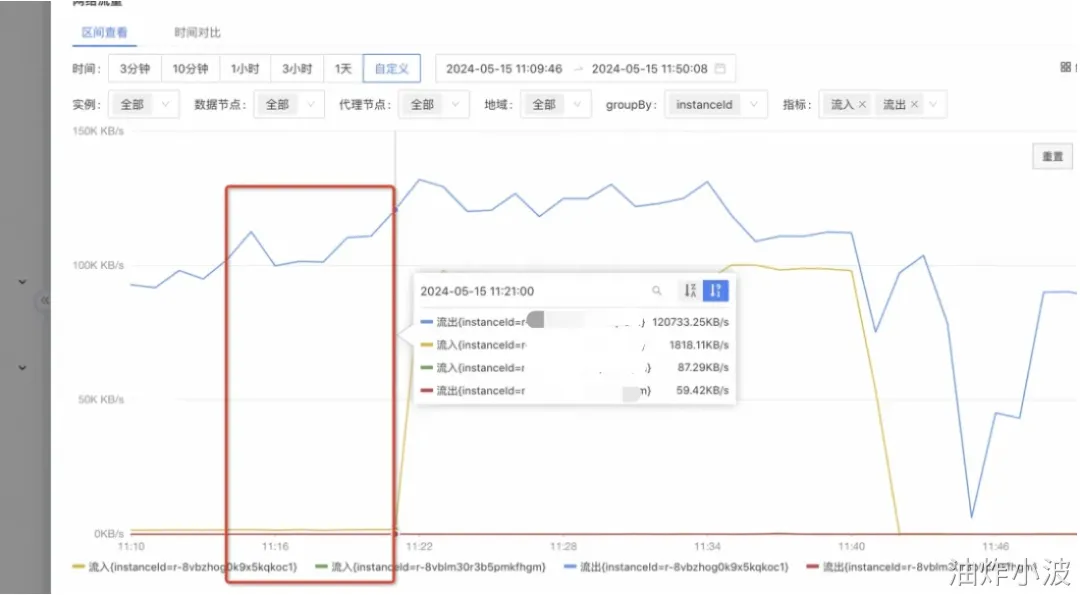Open the 地域 dropdown
This screenshot has width=1080, height=595.
555,105
